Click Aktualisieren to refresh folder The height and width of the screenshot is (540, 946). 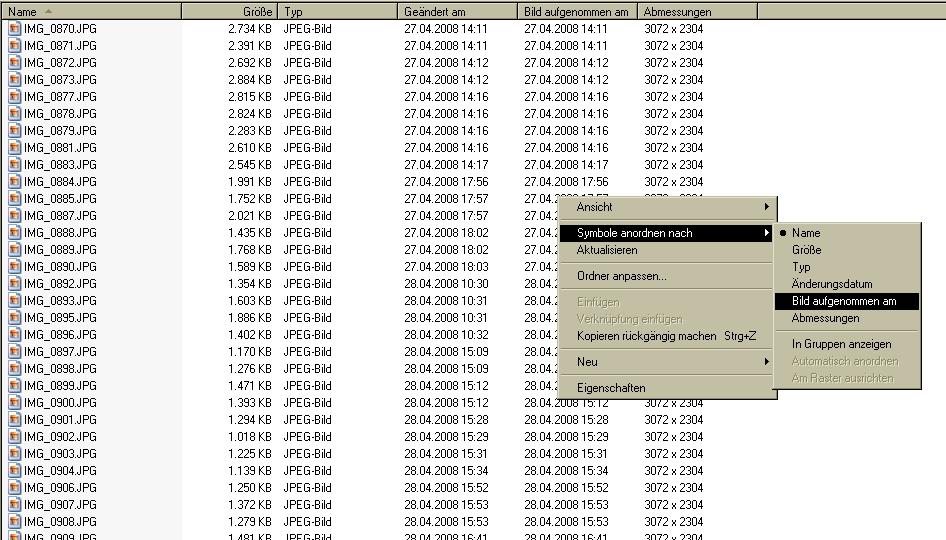[607, 250]
